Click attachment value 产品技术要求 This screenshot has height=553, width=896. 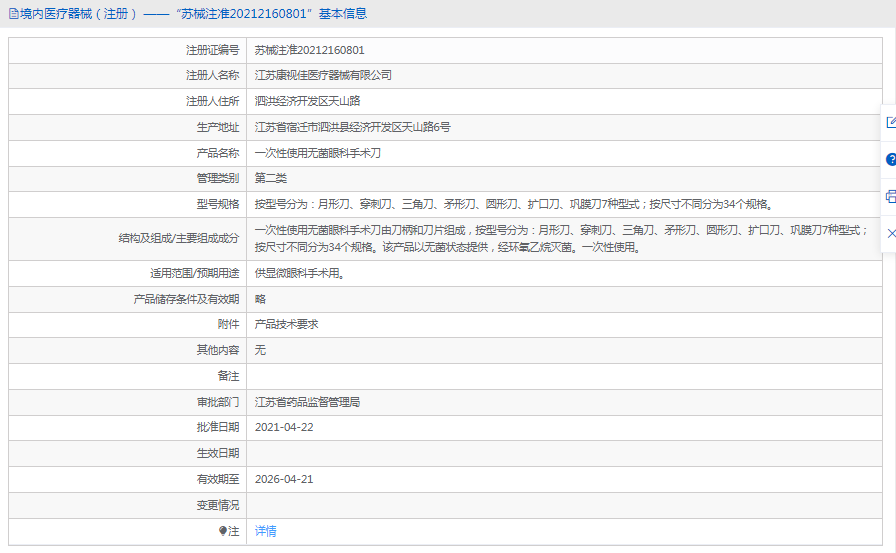pyautogui.click(x=286, y=324)
